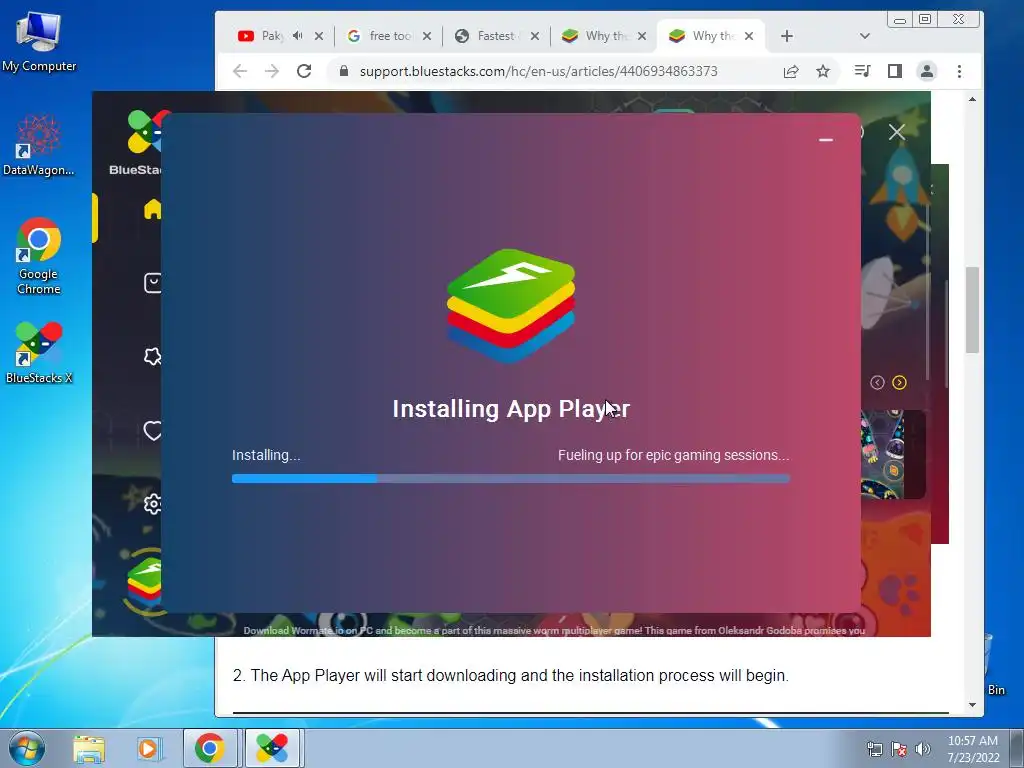Open My Computer desktop icon

click(x=39, y=41)
